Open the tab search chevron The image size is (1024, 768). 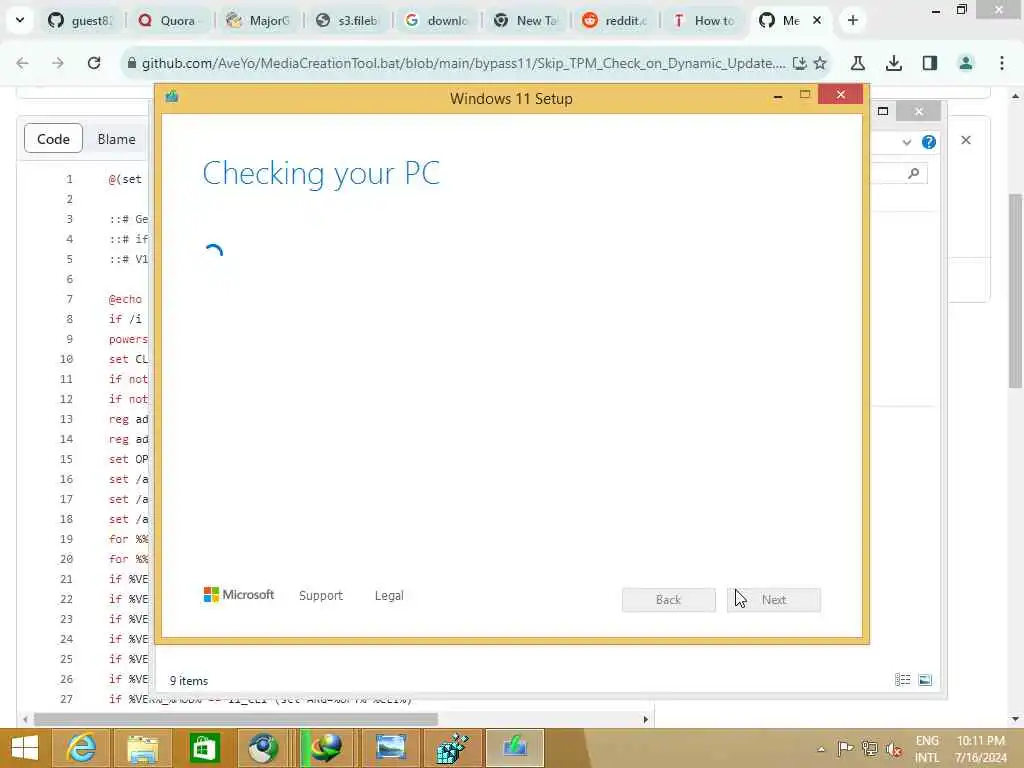[x=20, y=20]
